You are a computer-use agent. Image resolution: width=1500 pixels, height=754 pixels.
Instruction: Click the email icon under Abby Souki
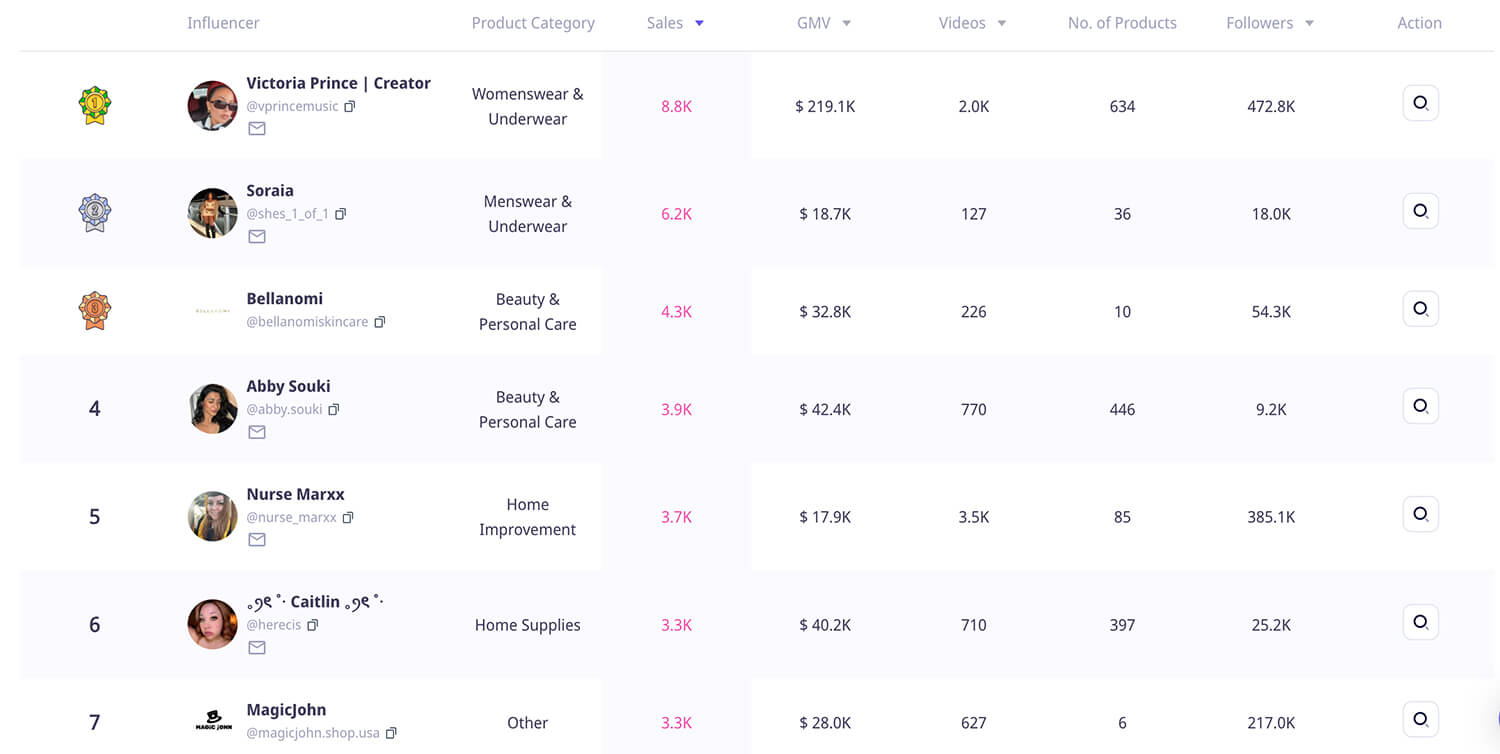pyautogui.click(x=257, y=432)
